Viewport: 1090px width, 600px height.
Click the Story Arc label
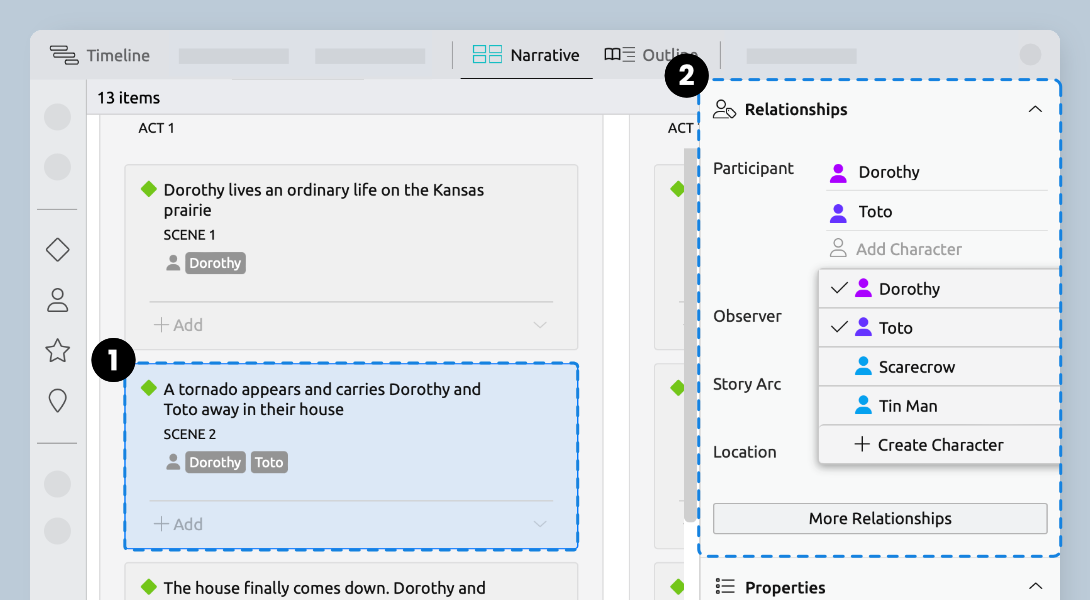747,384
